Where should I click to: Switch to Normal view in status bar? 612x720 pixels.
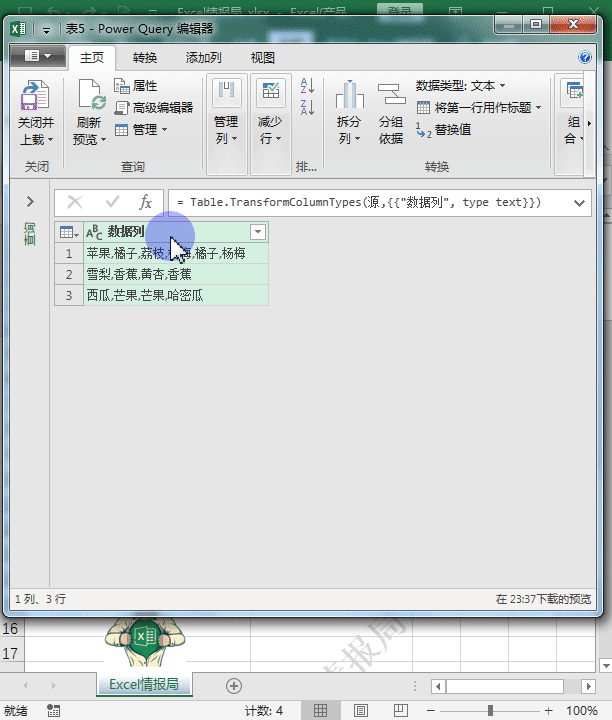[x=320, y=710]
